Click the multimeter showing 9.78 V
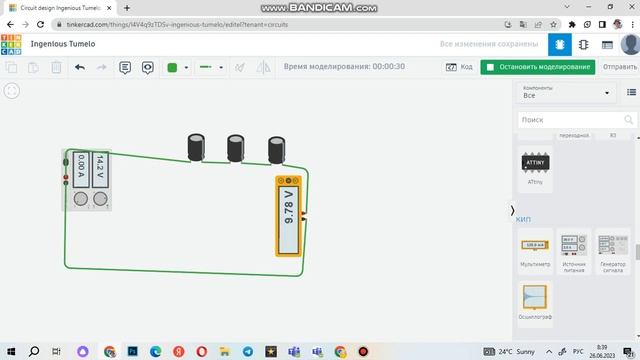The image size is (640, 360). click(289, 216)
